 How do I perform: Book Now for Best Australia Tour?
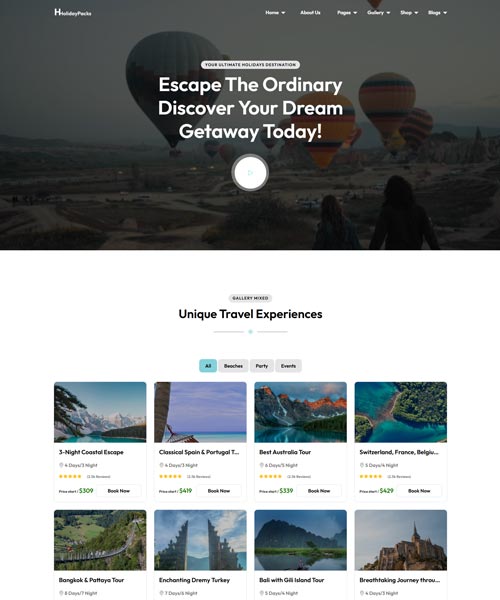coord(319,491)
